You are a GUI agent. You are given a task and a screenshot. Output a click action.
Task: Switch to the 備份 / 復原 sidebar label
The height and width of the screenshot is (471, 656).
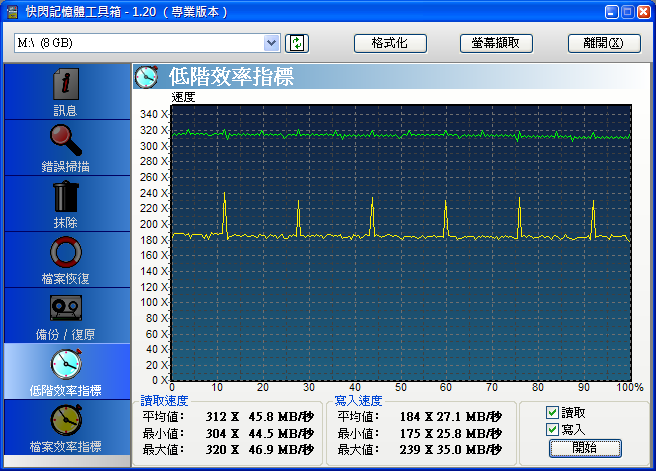click(x=65, y=335)
